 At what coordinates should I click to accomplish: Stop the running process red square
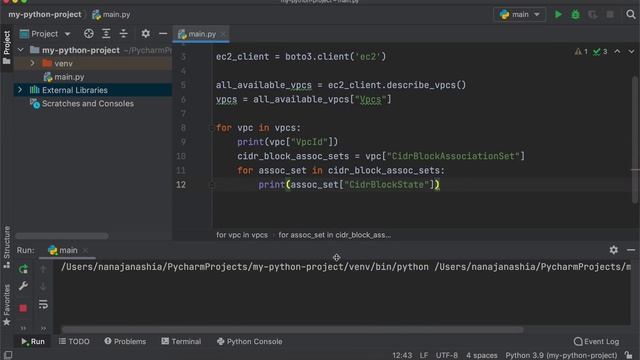[23, 308]
